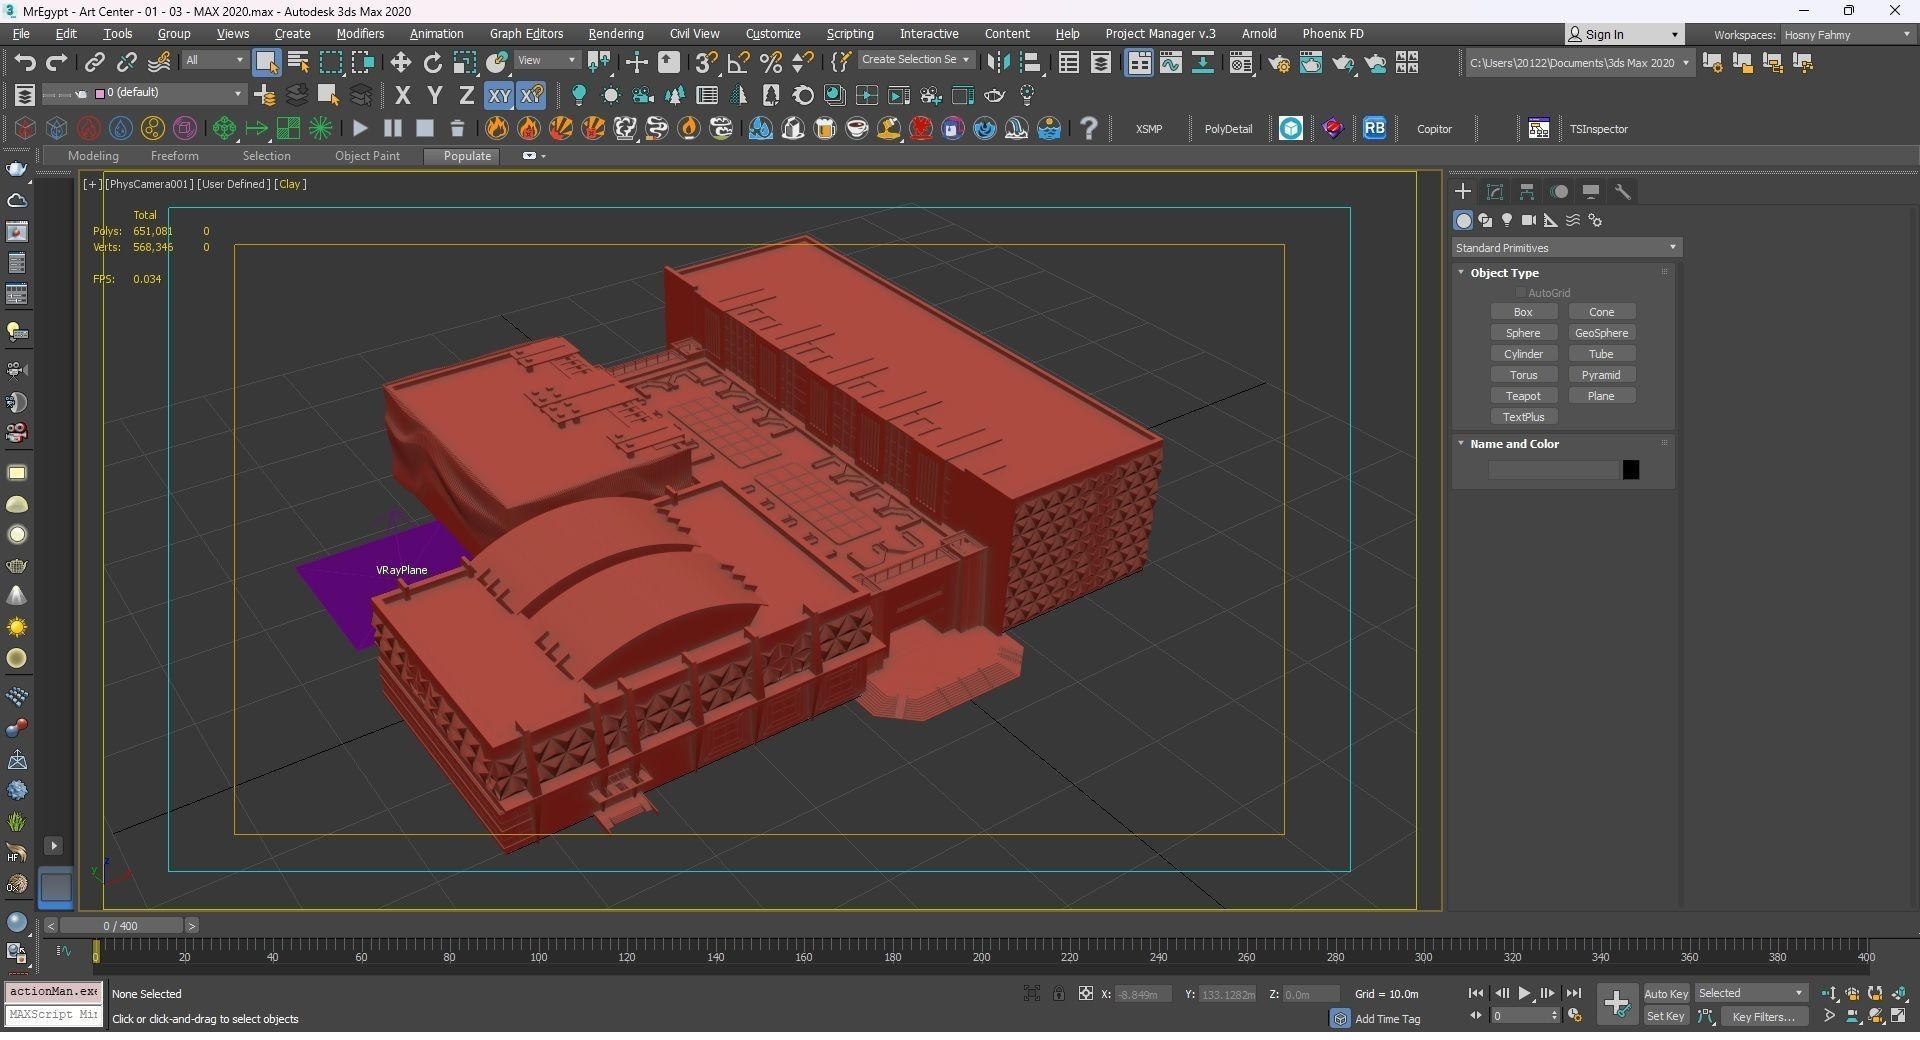1920x1040 pixels.
Task: Toggle the AutoGrid checkbox
Action: click(x=1521, y=293)
